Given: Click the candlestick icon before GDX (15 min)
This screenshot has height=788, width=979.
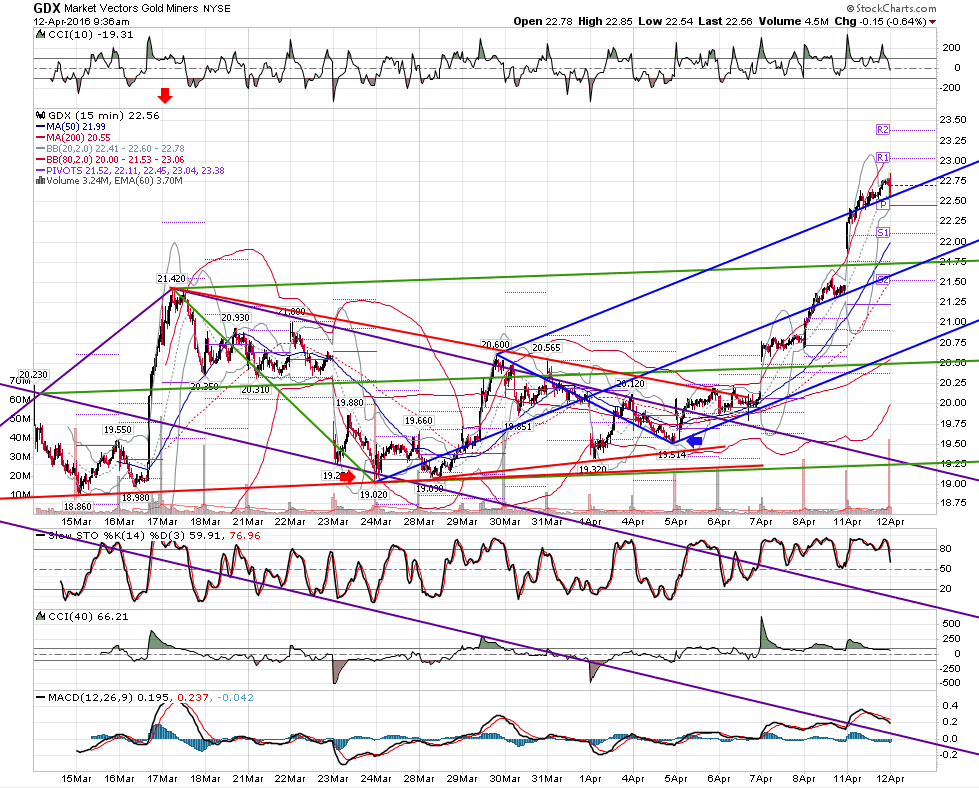Looking at the screenshot, I should pos(41,116).
